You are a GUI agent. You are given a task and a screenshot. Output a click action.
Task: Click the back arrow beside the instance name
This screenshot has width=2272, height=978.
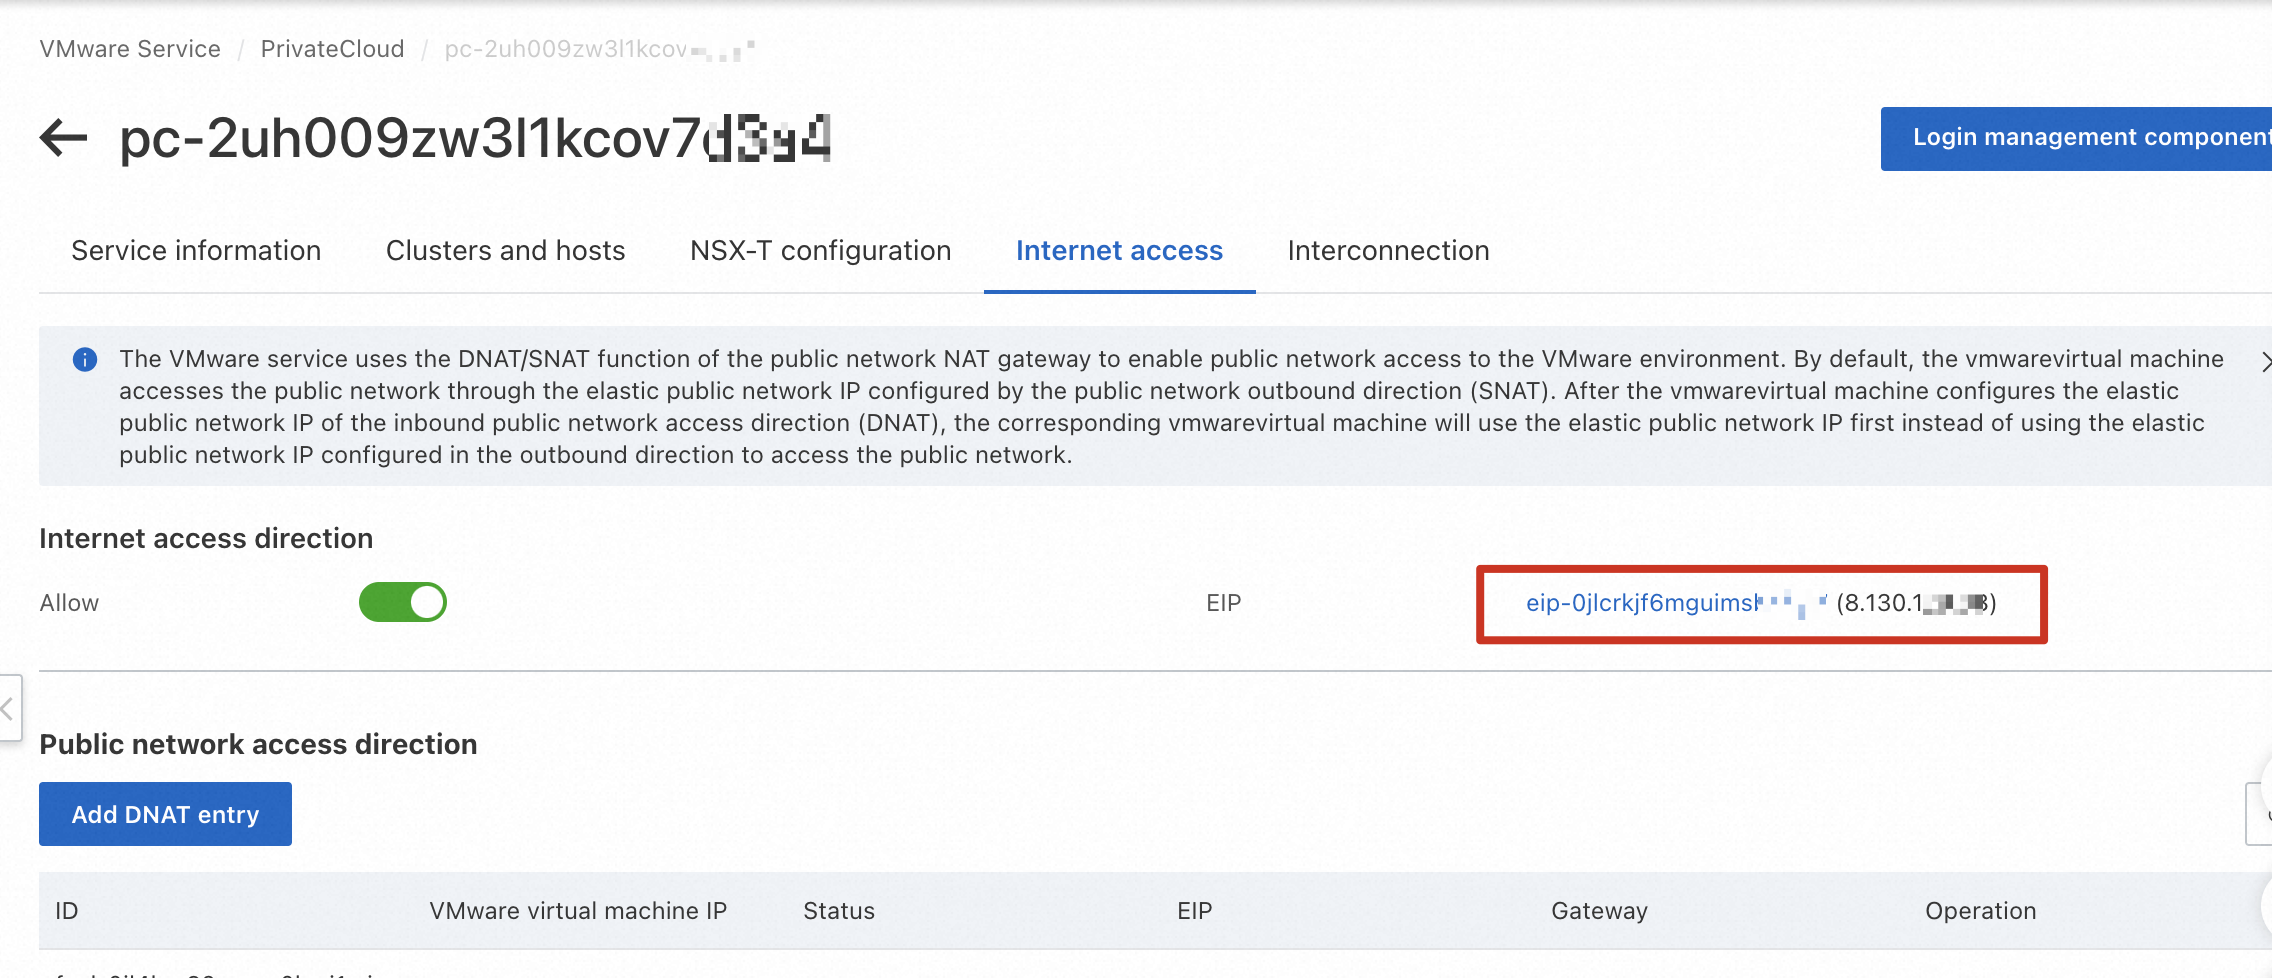tap(64, 138)
